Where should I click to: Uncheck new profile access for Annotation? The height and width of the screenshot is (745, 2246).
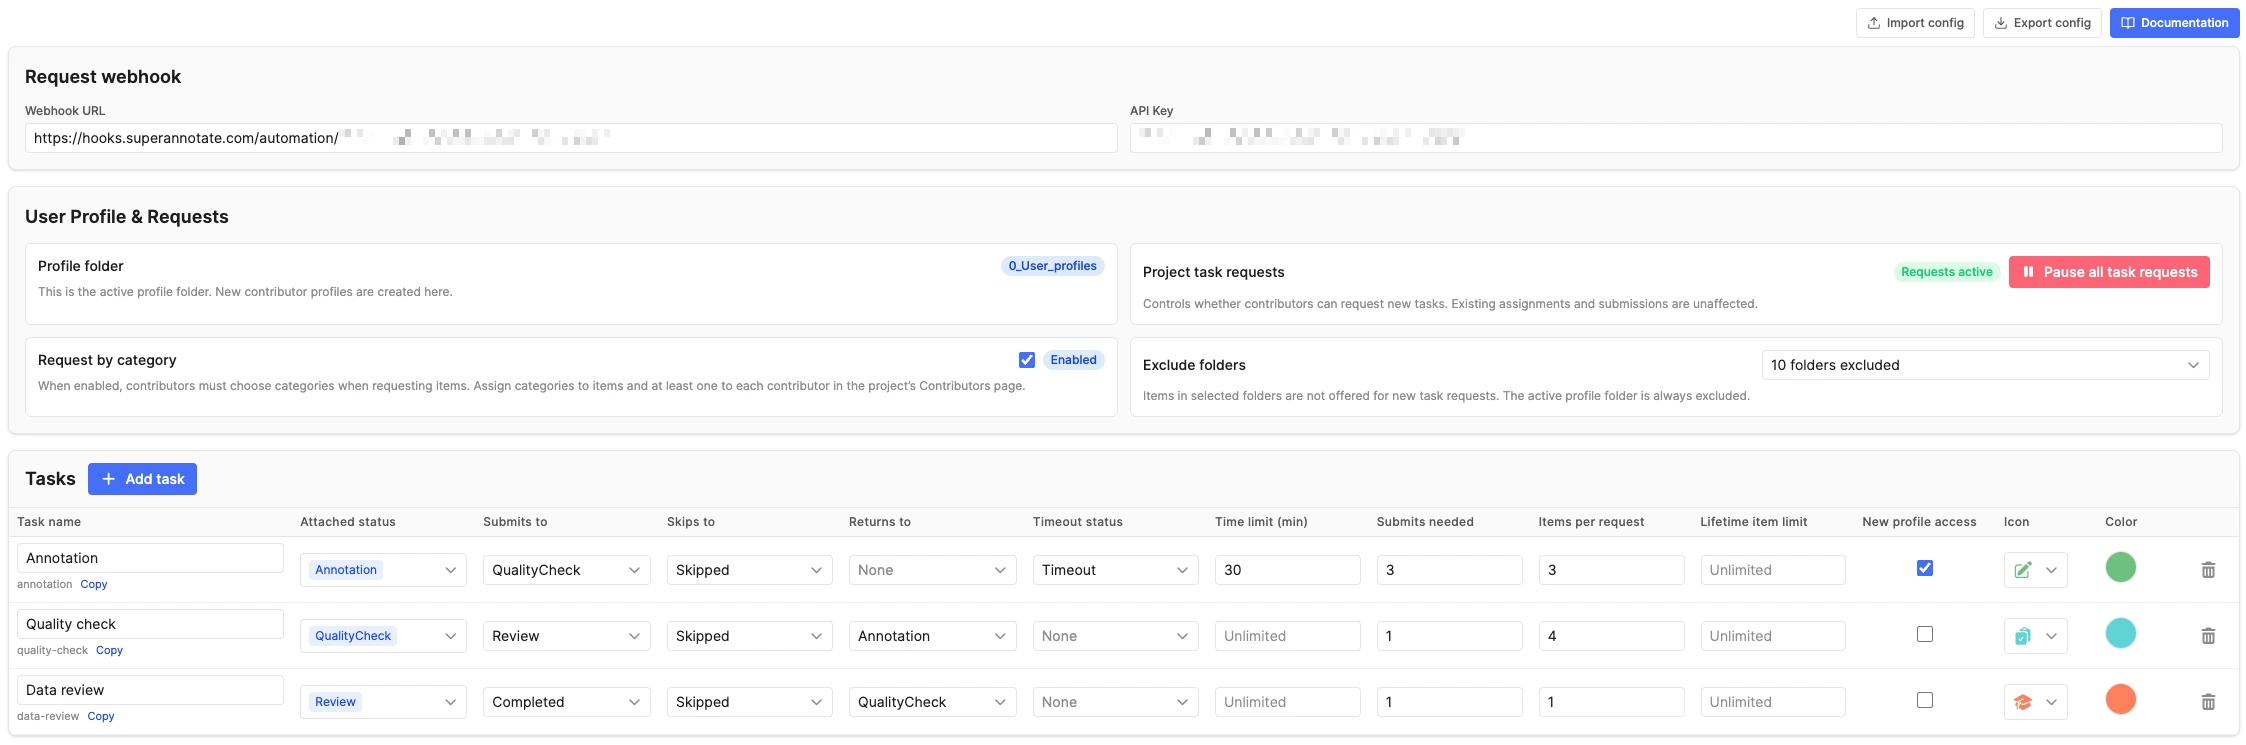[1925, 568]
